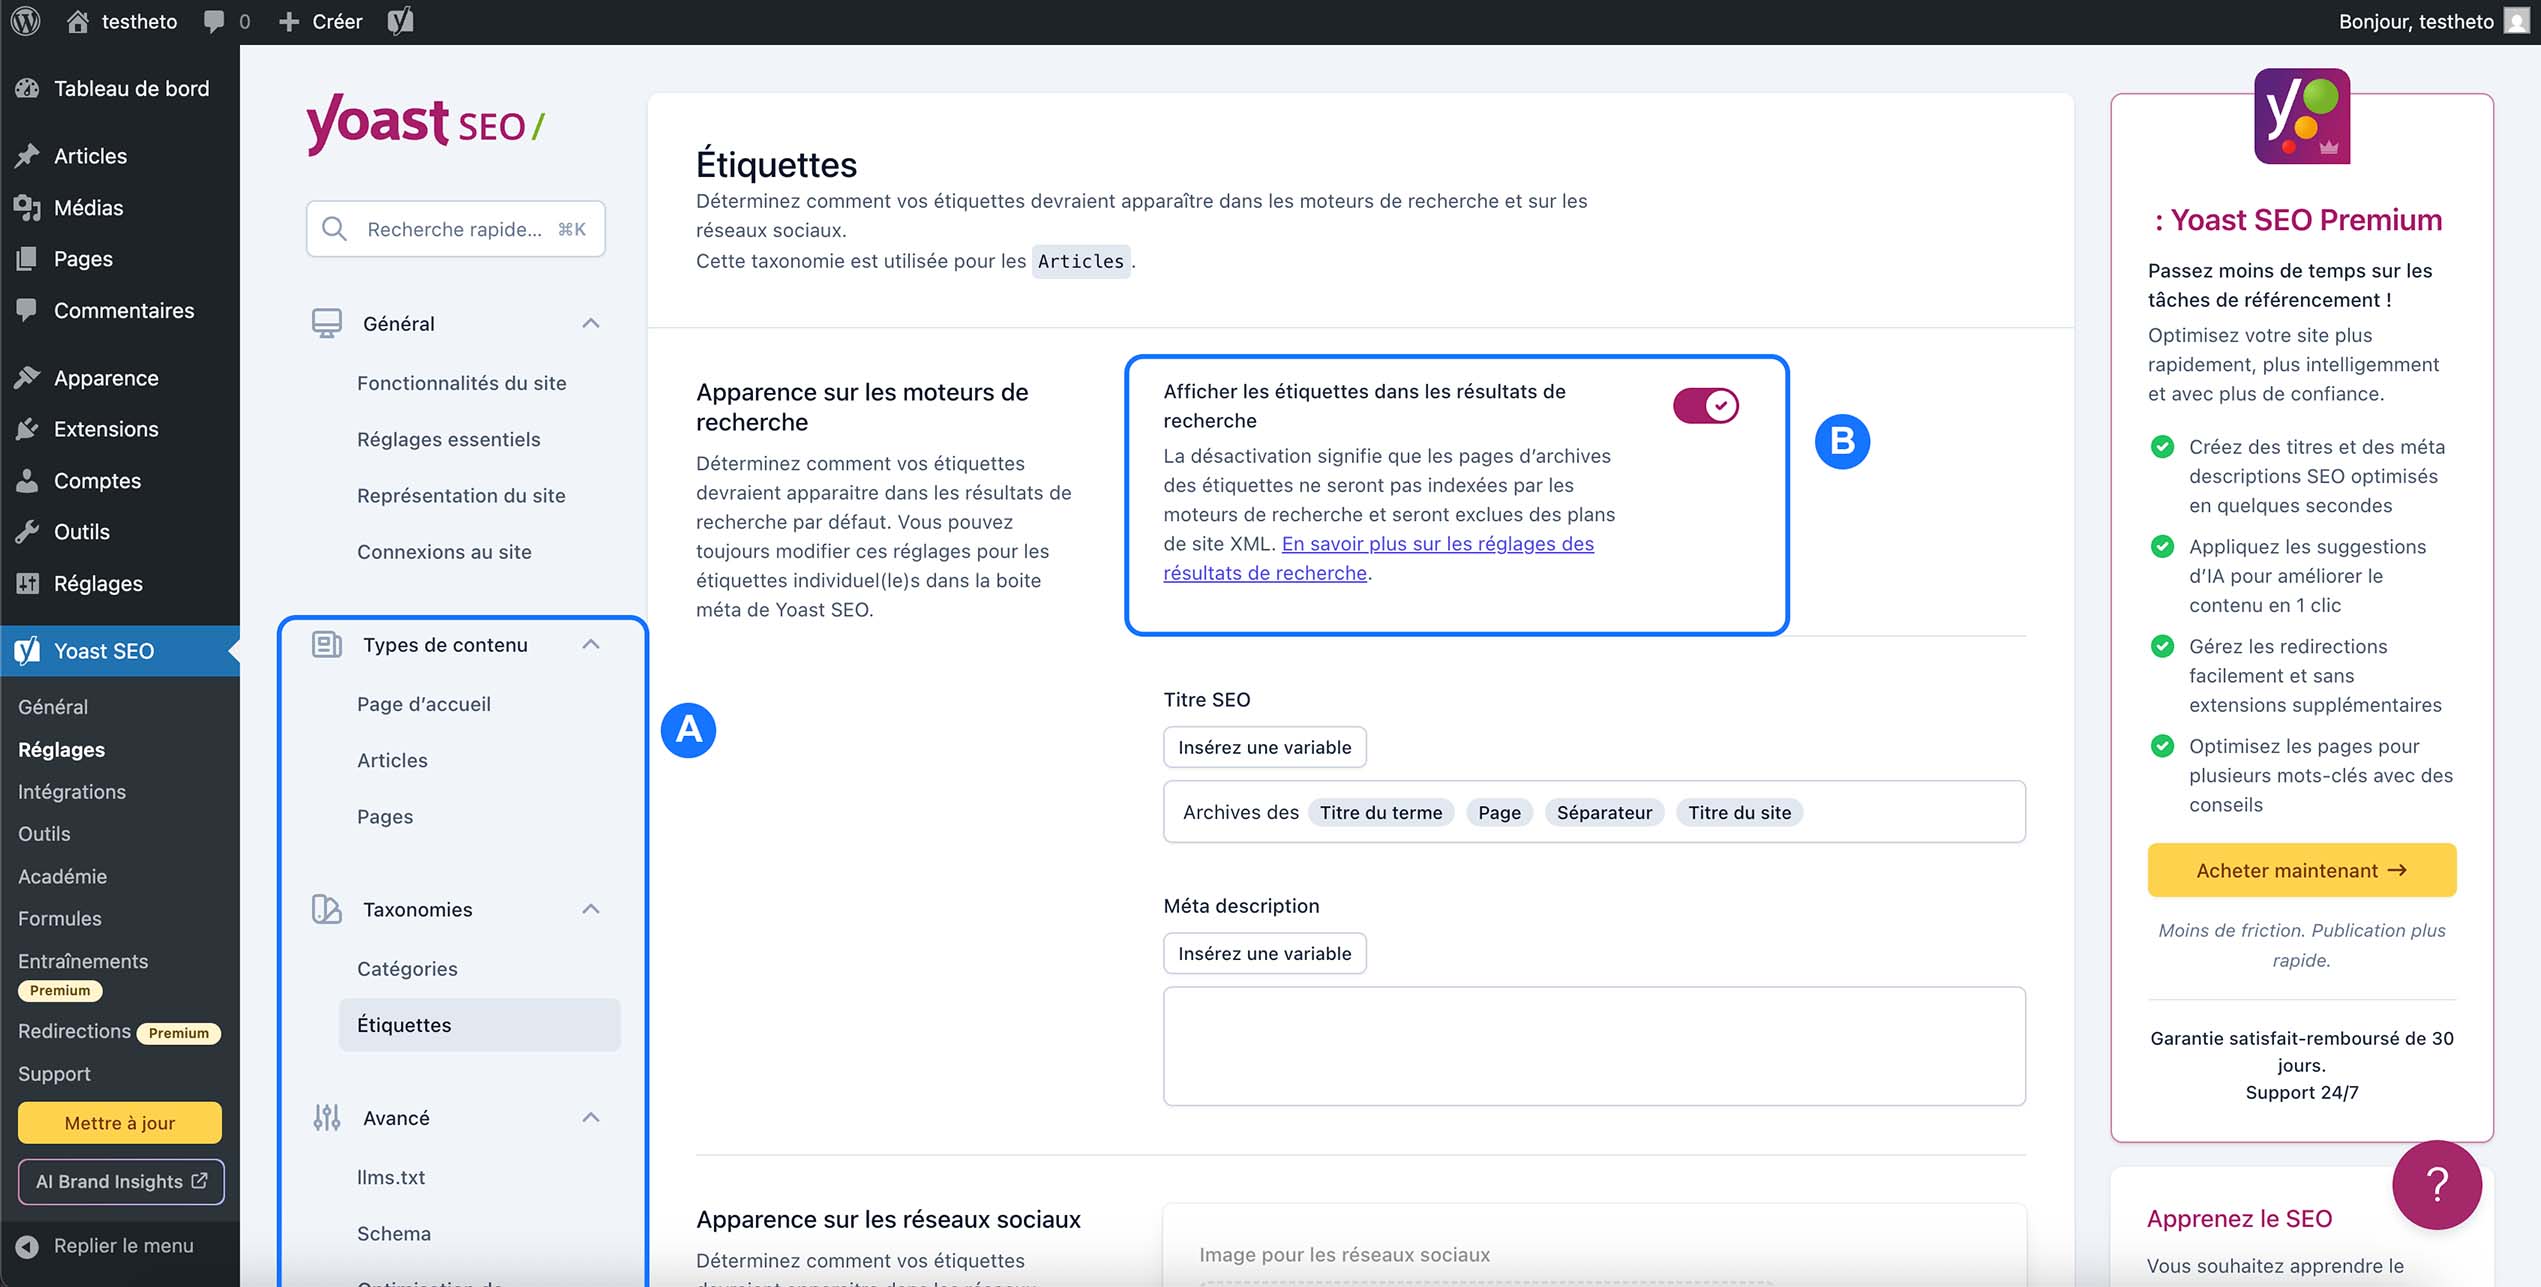
Task: Click the Extensions plug icon in the sidebar
Action: pyautogui.click(x=29, y=428)
